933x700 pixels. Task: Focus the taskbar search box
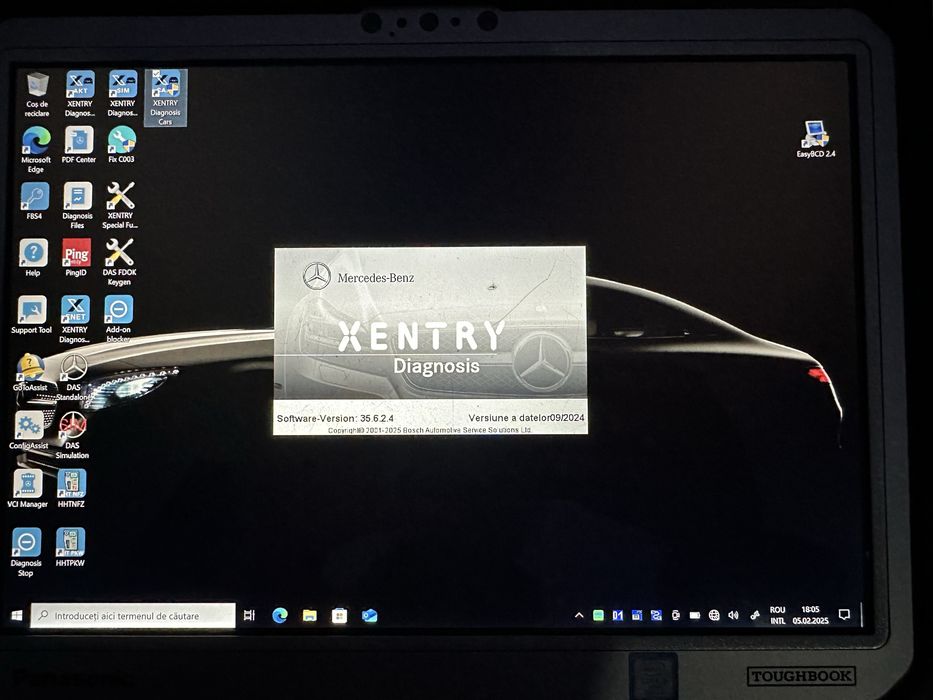[x=133, y=615]
